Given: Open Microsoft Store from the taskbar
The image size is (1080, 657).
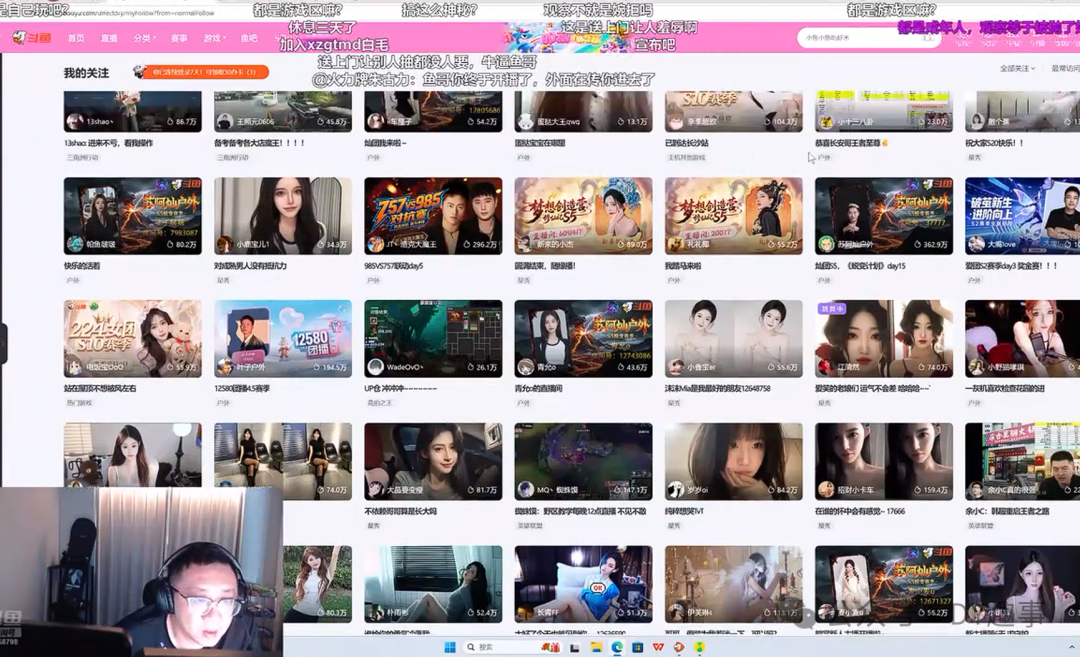Looking at the screenshot, I should (x=637, y=647).
